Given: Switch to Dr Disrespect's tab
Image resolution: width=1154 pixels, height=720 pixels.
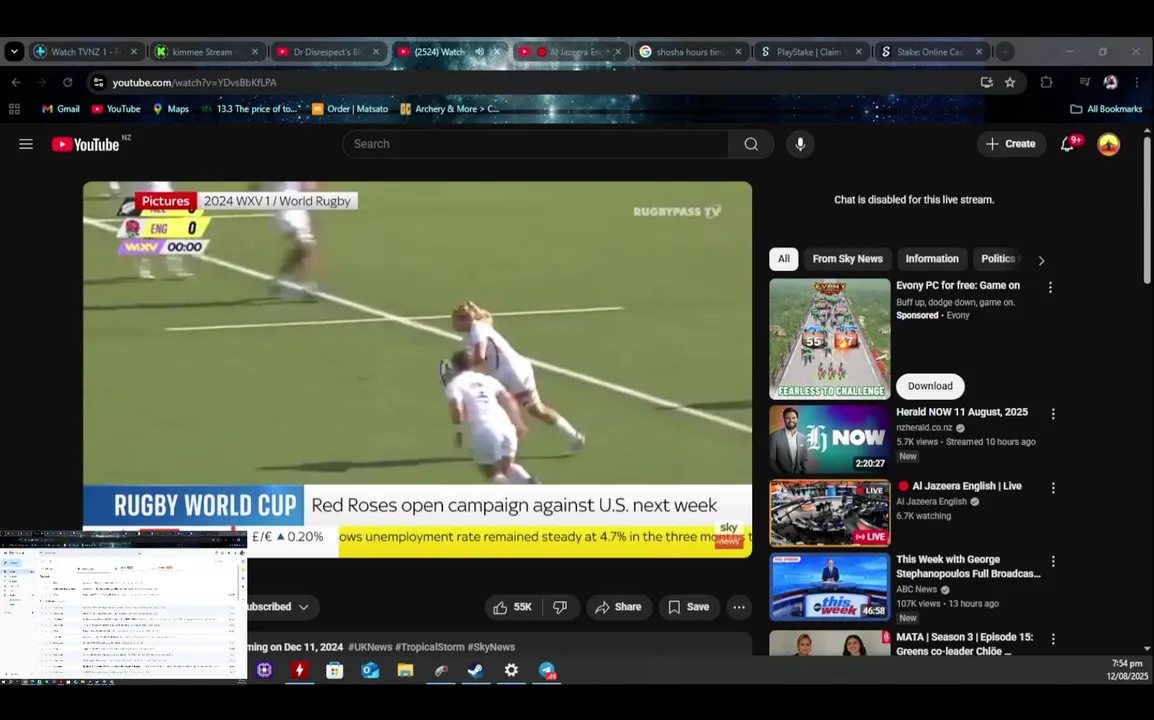Looking at the screenshot, I should click(328, 52).
